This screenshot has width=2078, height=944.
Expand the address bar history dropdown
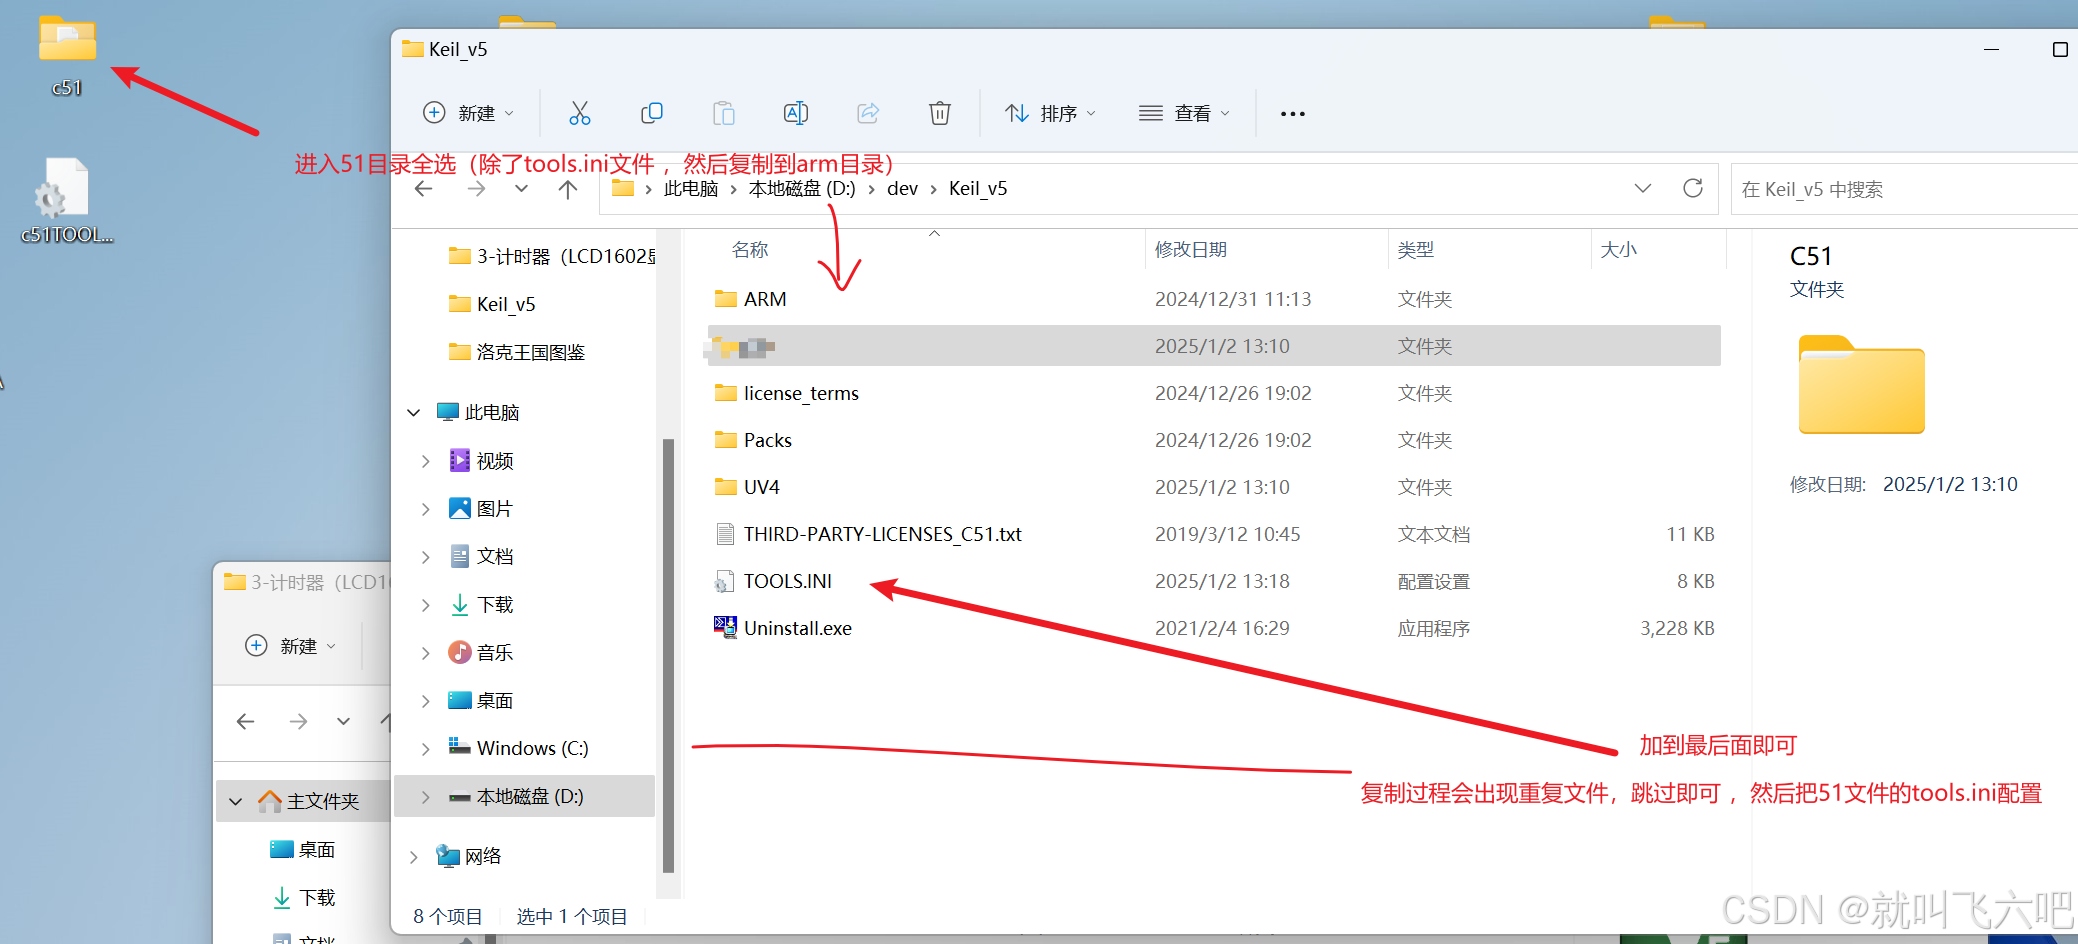(1643, 188)
